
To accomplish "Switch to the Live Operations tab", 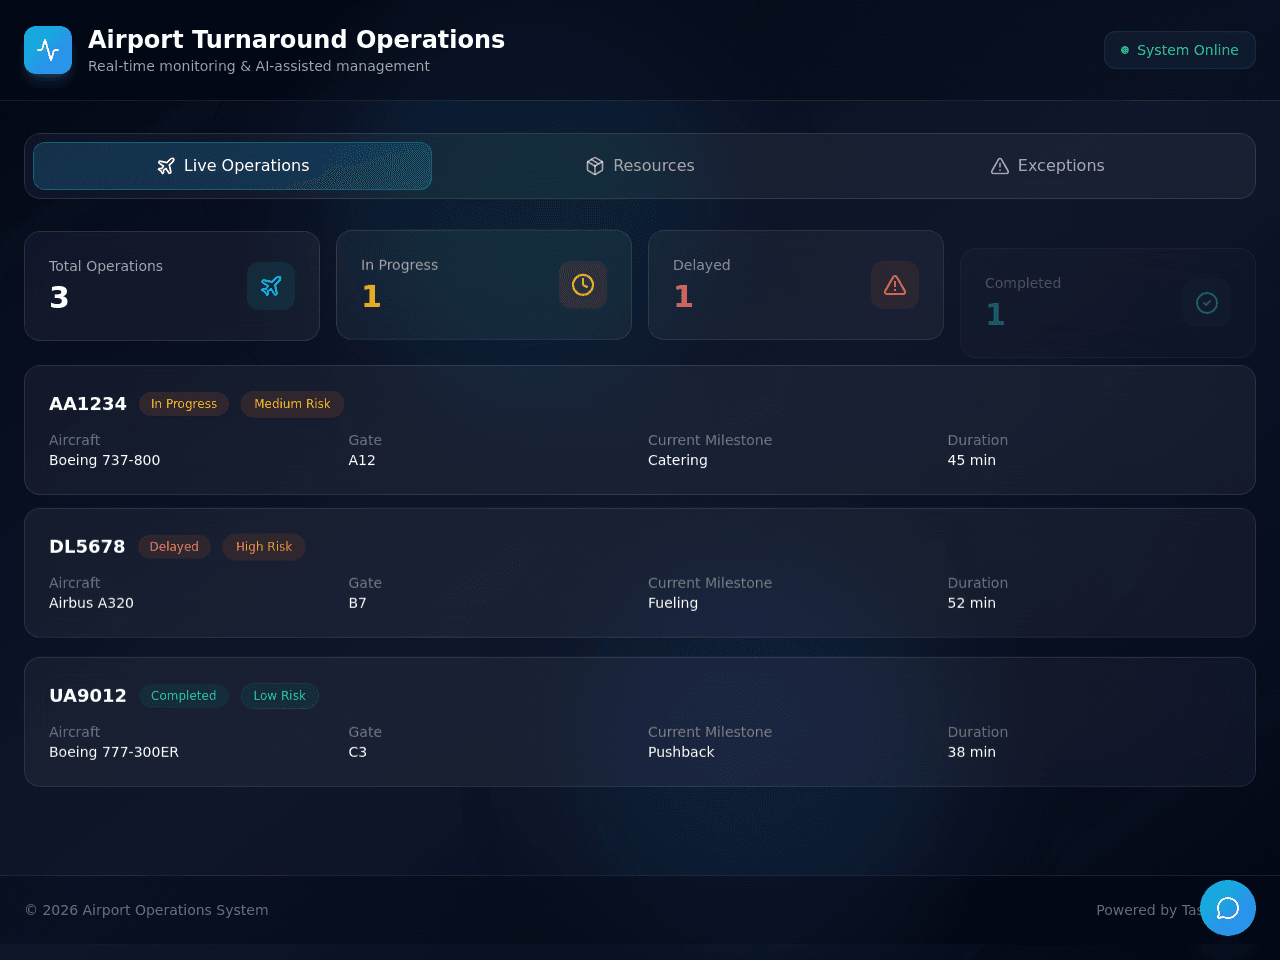I will click(x=232, y=166).
